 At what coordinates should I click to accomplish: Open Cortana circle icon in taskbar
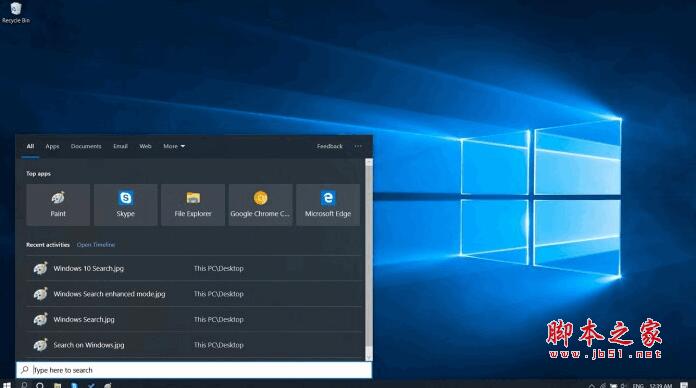point(40,385)
